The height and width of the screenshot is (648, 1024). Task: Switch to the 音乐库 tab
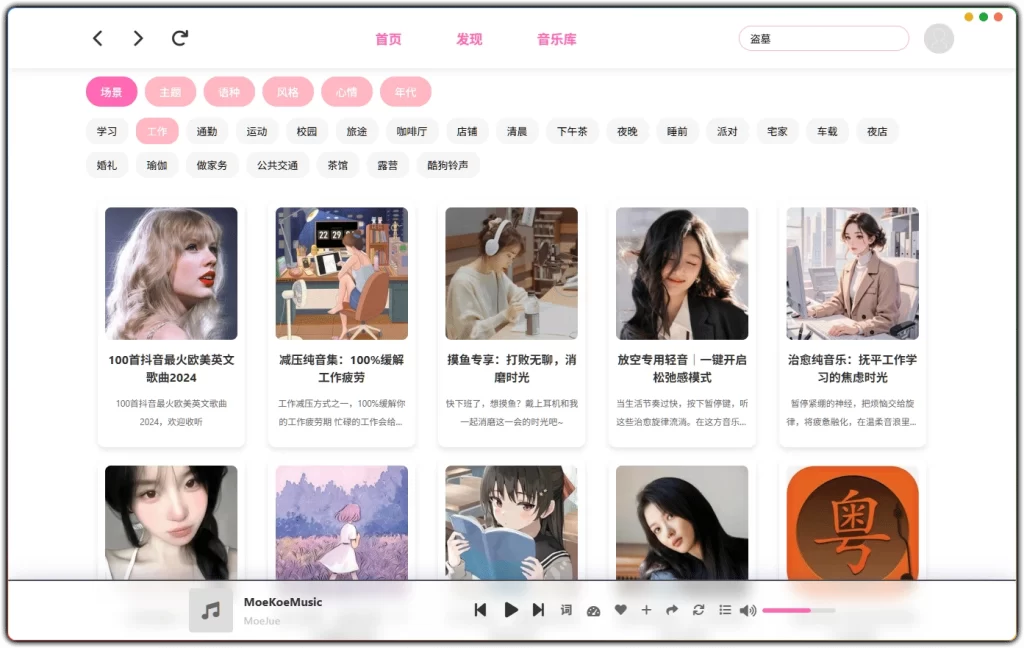click(x=556, y=39)
